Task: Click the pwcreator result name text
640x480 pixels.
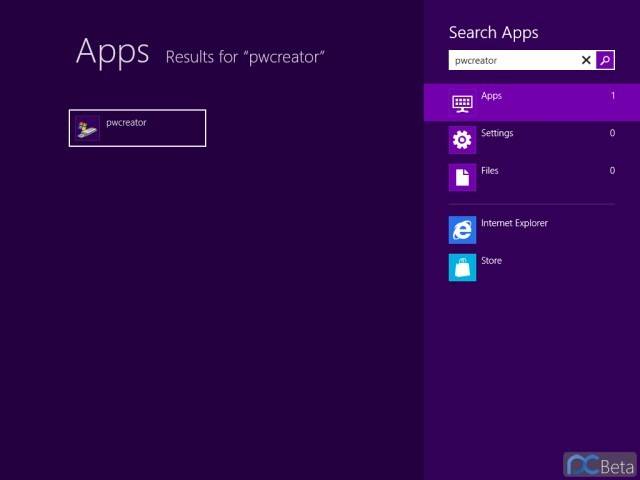Action: click(126, 123)
